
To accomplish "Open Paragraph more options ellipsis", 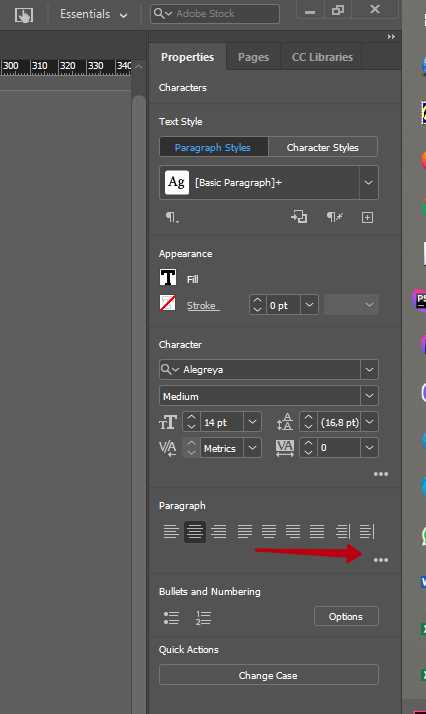I will tap(381, 560).
